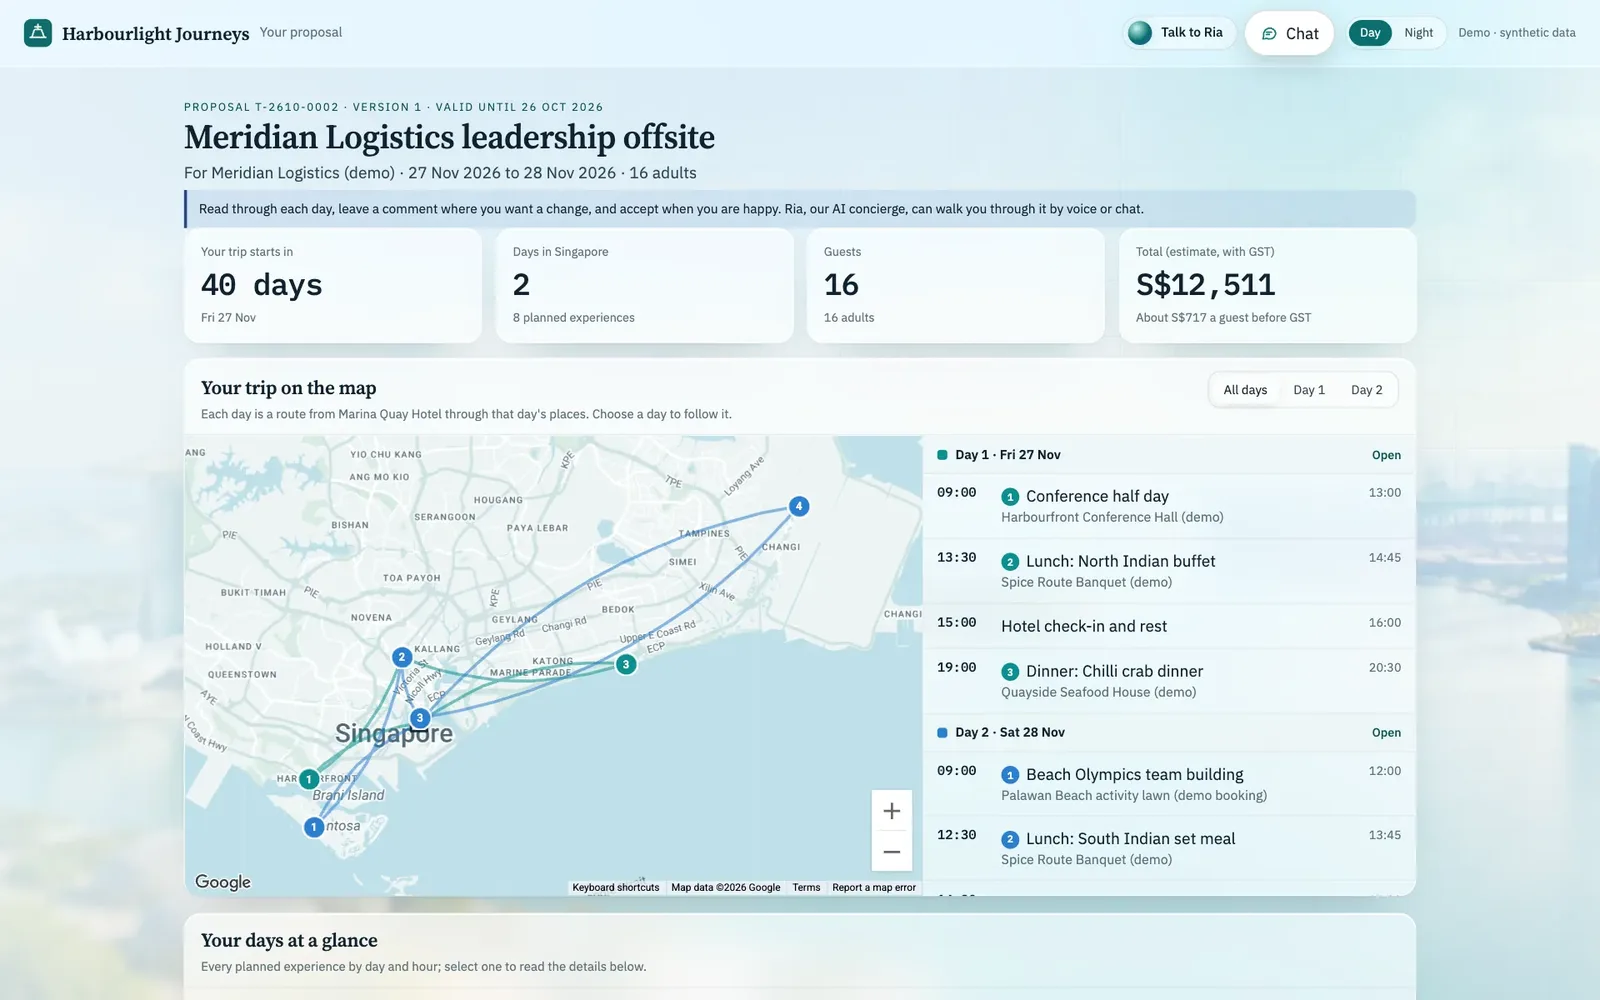
Task: Collapse Day 2 Sat 28 Nov section
Action: (x=1168, y=733)
